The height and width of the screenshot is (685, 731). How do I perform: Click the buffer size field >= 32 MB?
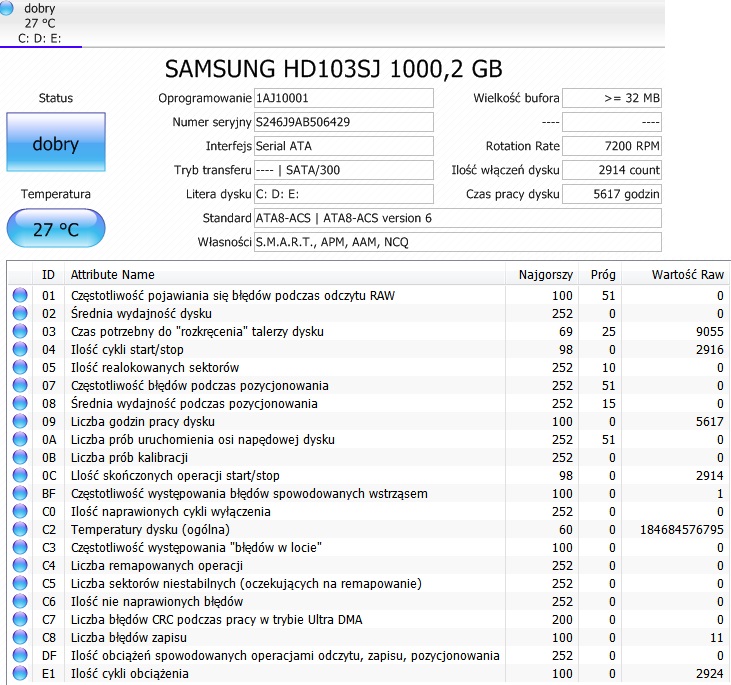click(x=612, y=98)
